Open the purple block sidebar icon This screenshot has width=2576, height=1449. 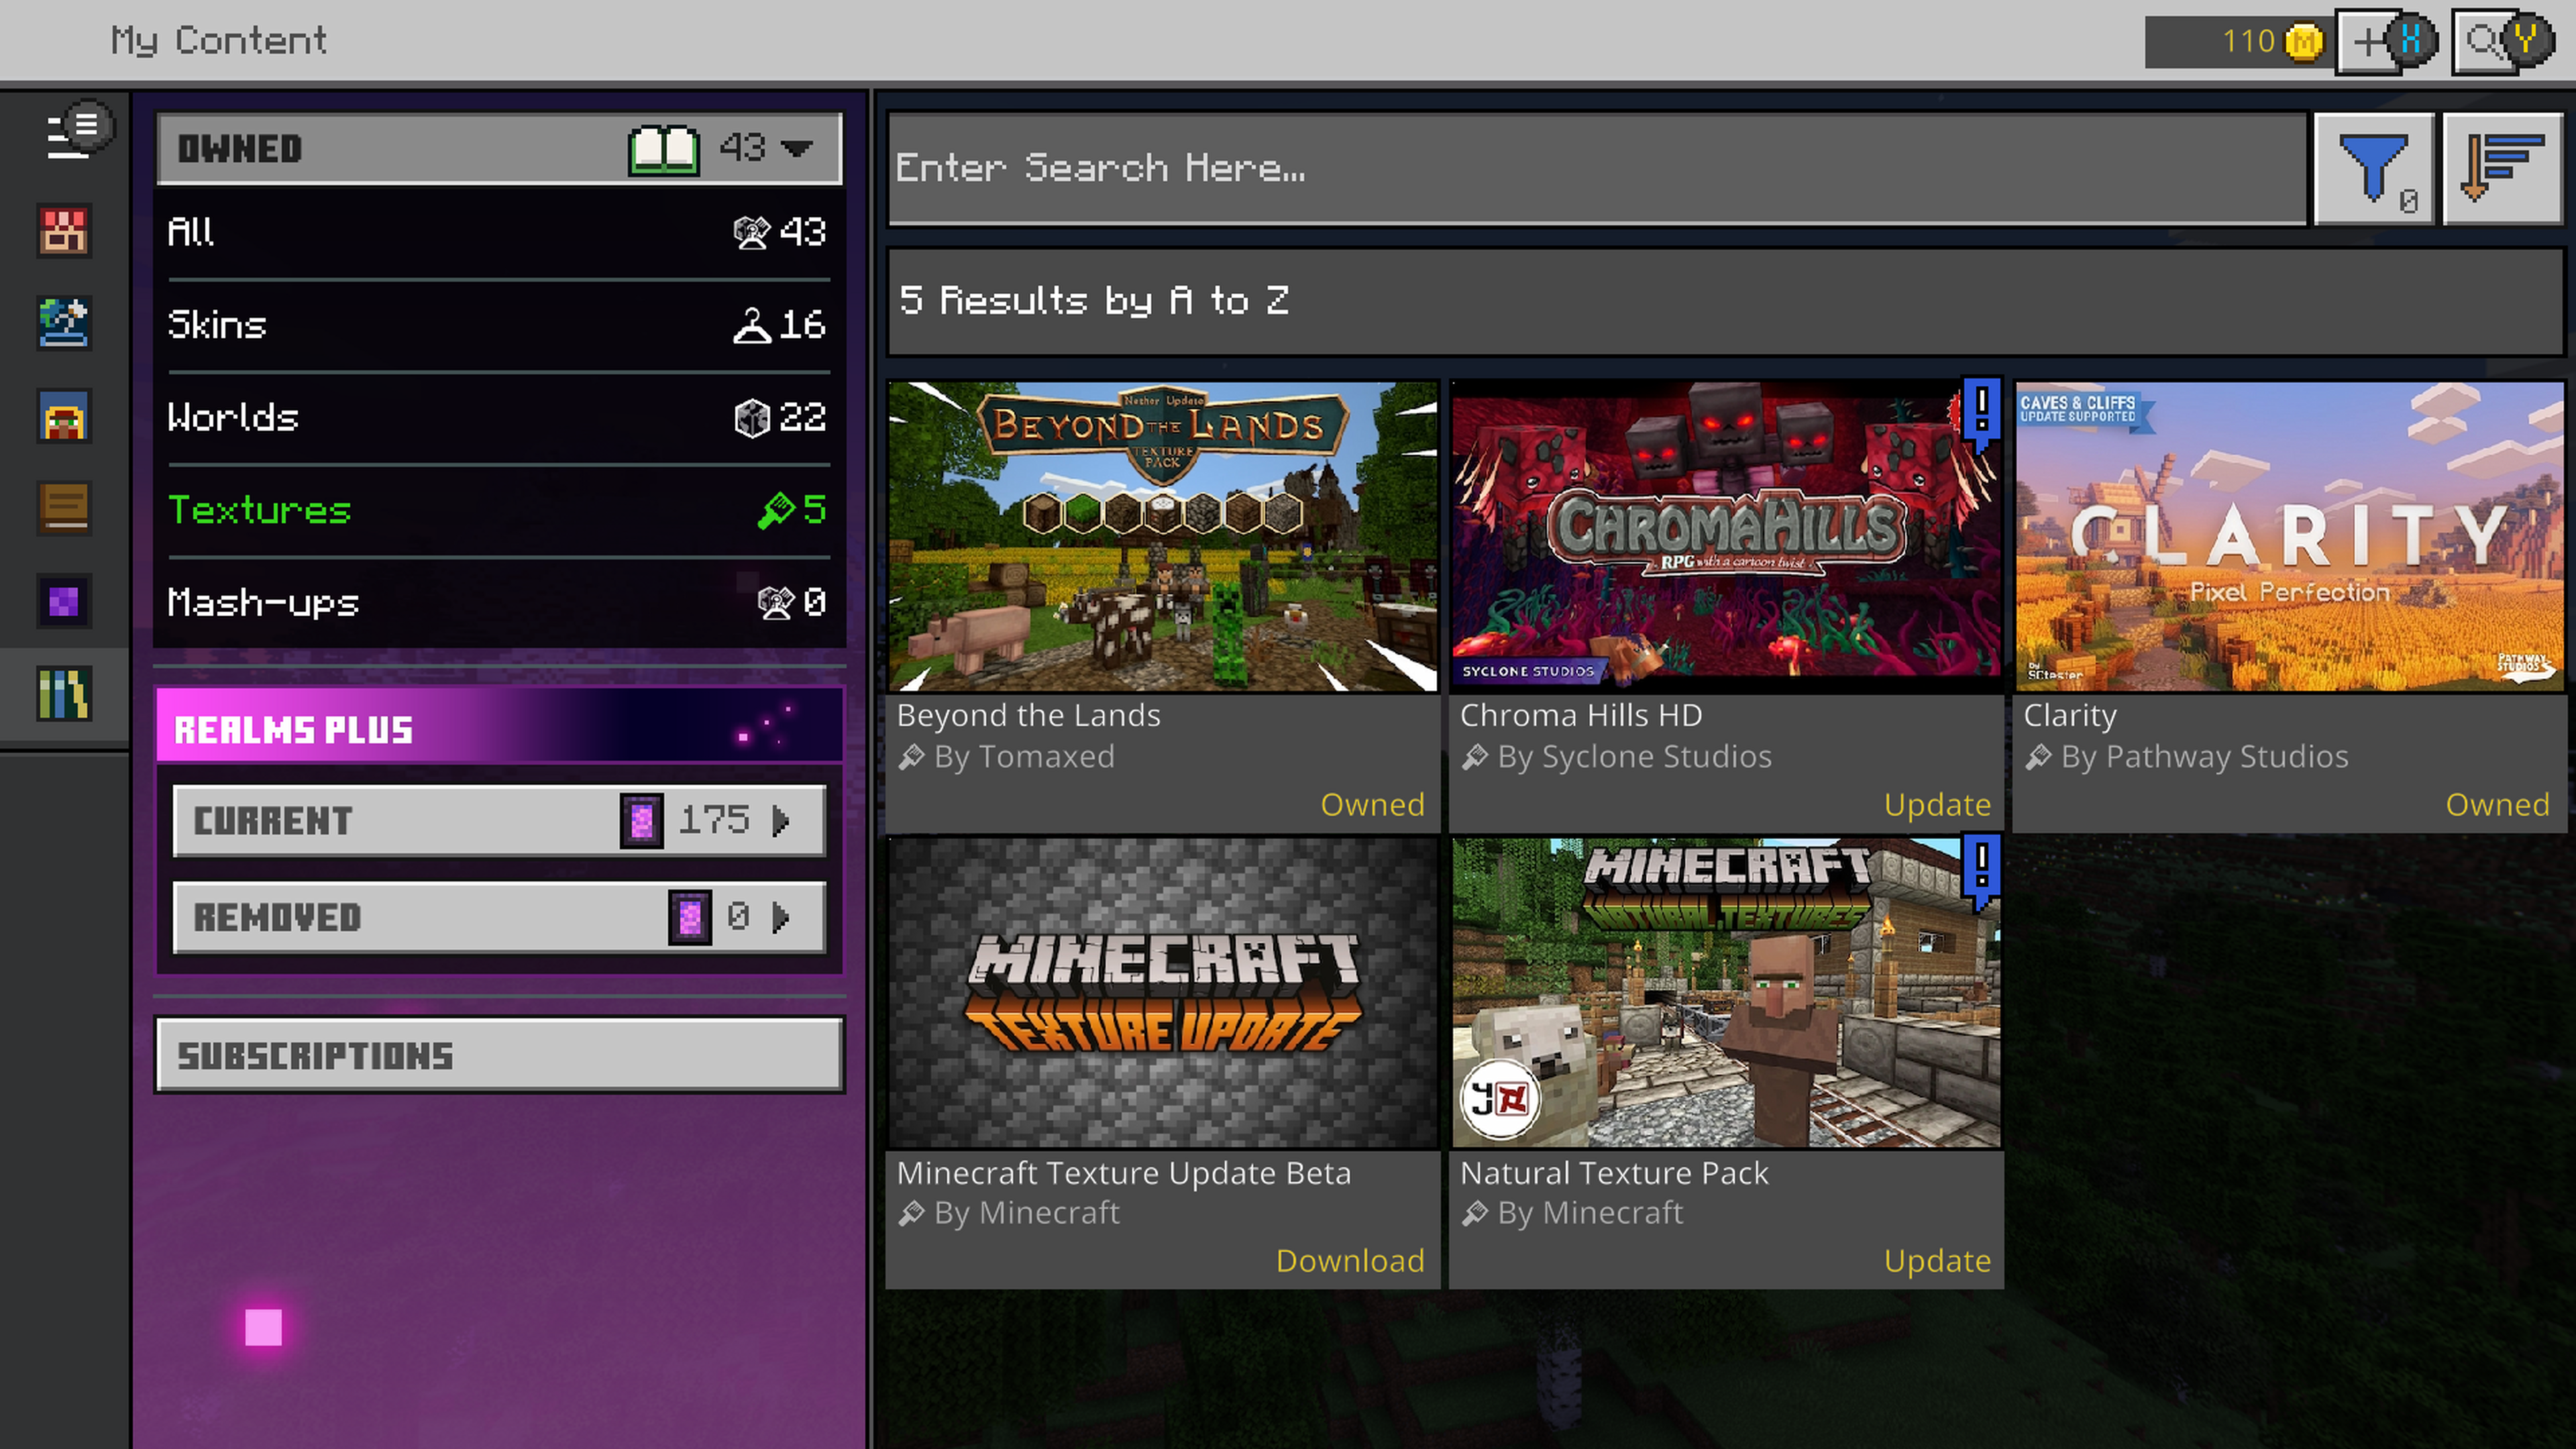pyautogui.click(x=64, y=601)
